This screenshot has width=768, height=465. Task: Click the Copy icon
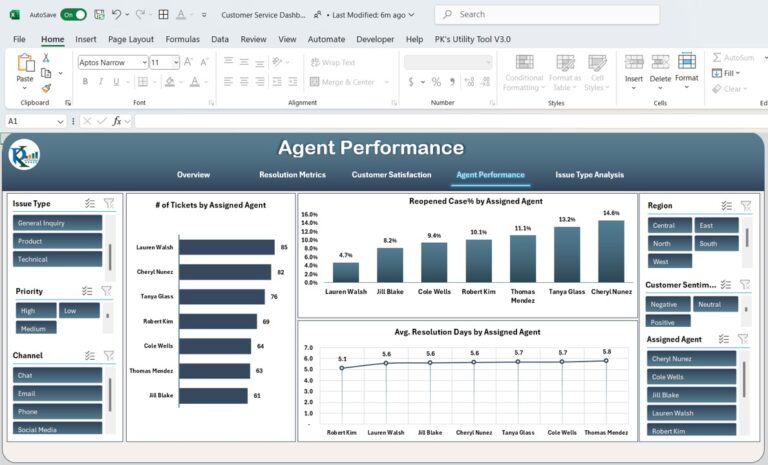(46, 73)
